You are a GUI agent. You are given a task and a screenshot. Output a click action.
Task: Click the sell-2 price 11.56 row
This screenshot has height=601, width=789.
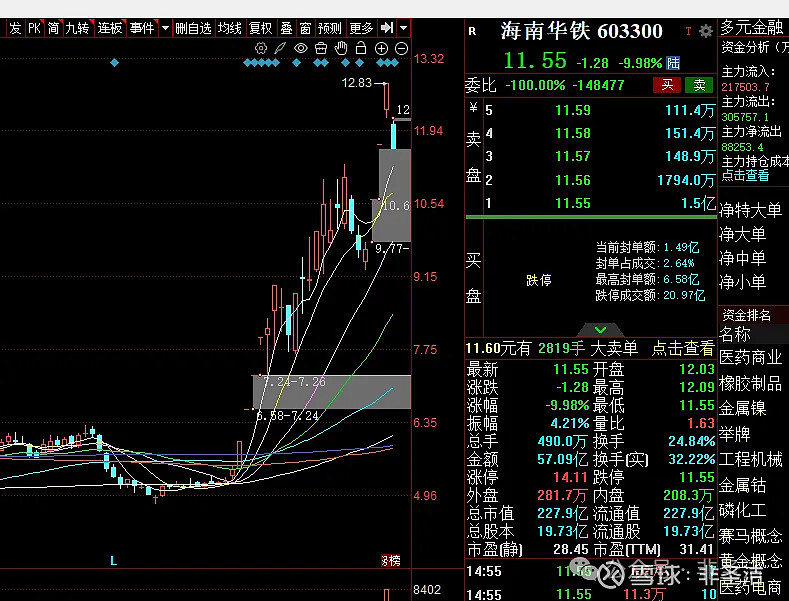(x=599, y=180)
